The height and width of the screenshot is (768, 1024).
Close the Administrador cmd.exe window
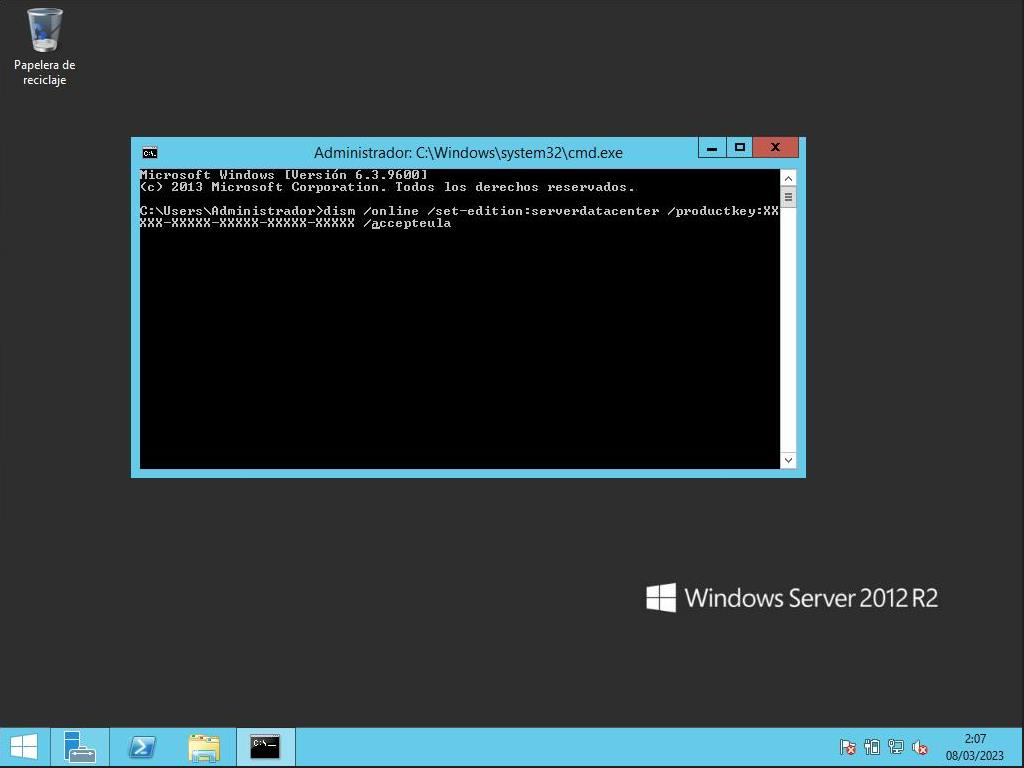pos(775,148)
